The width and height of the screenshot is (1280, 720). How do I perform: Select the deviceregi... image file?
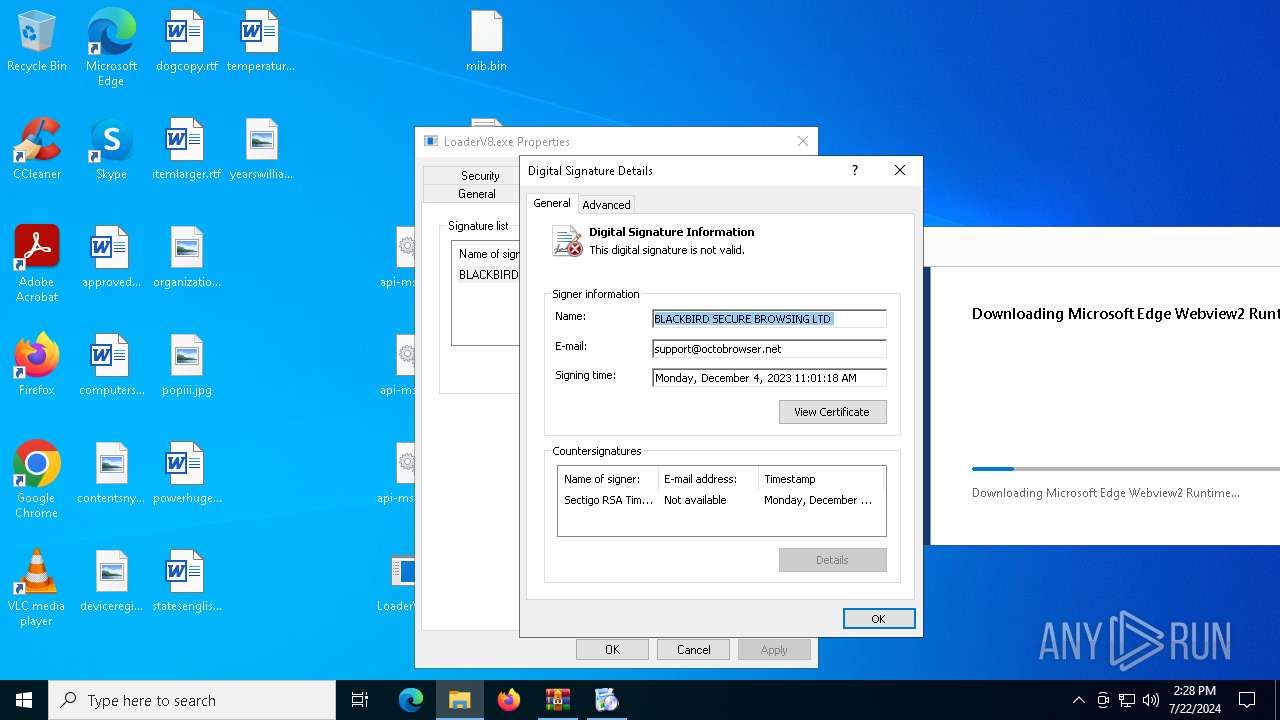coord(111,581)
